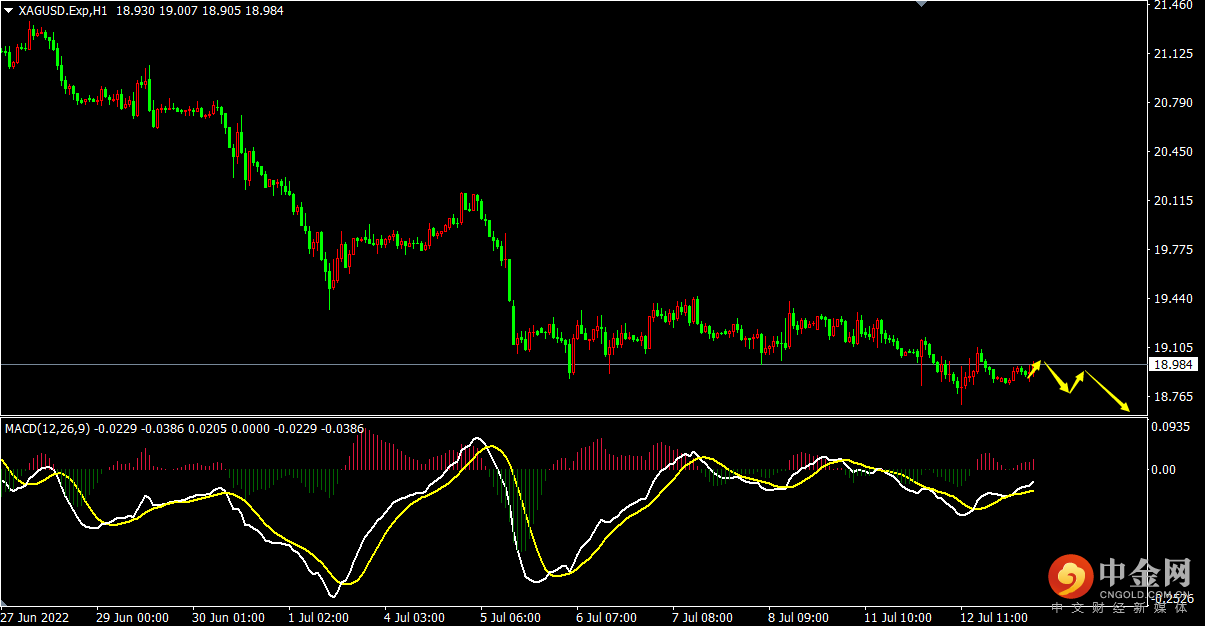Click the 21.460 price axis level
Image resolution: width=1205 pixels, height=626 pixels.
(1172, 6)
